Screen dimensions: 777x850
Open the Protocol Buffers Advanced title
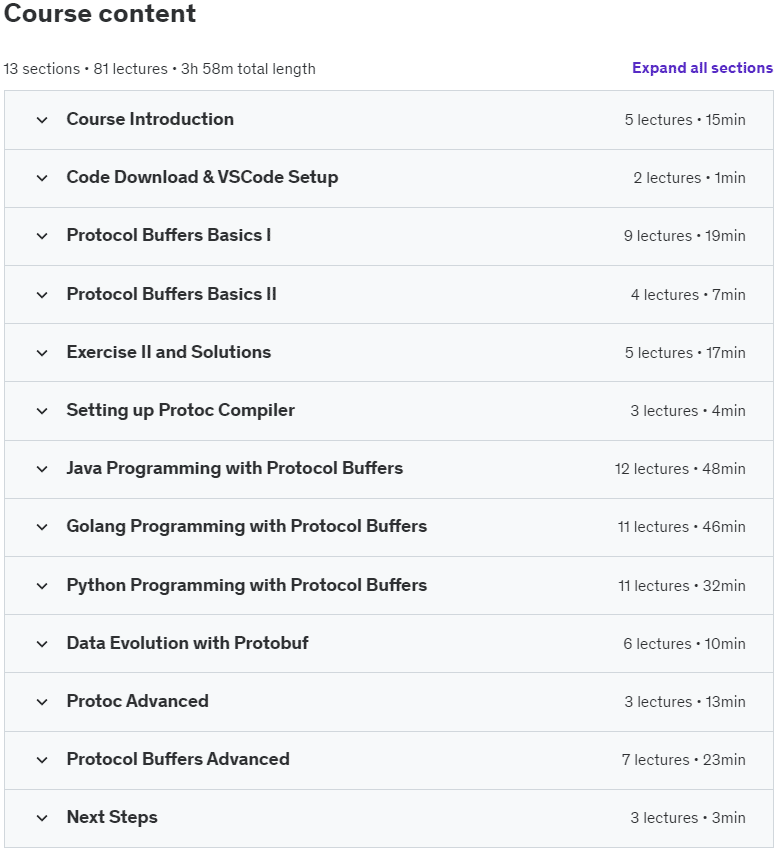[178, 759]
